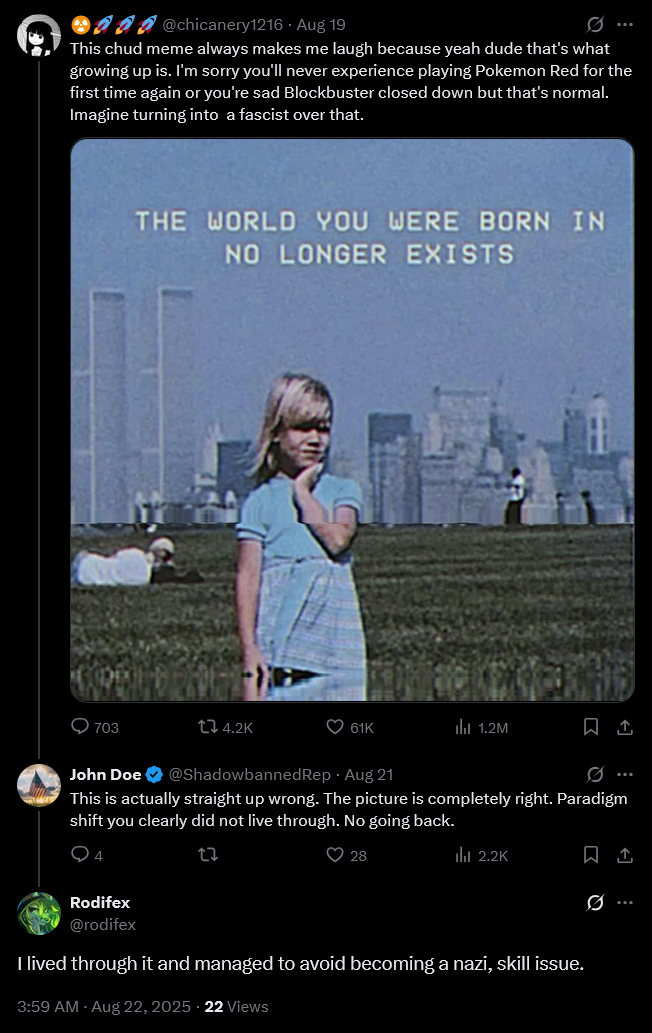The height and width of the screenshot is (1033, 652).
Task: View John Doe's post analytics 2.2K
Action: point(481,854)
